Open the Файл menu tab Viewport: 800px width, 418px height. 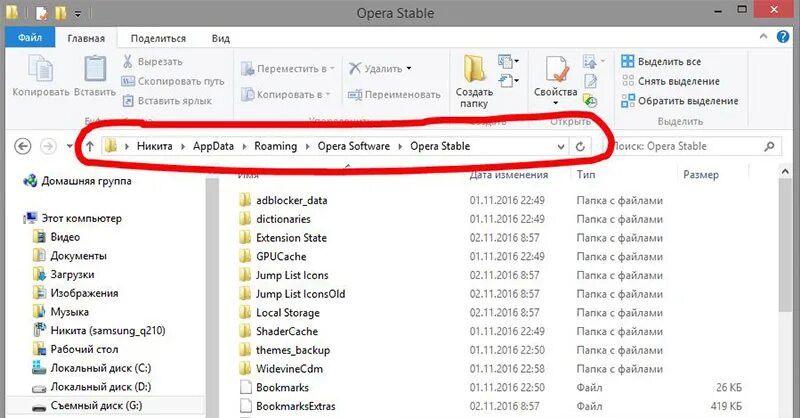pyautogui.click(x=30, y=38)
